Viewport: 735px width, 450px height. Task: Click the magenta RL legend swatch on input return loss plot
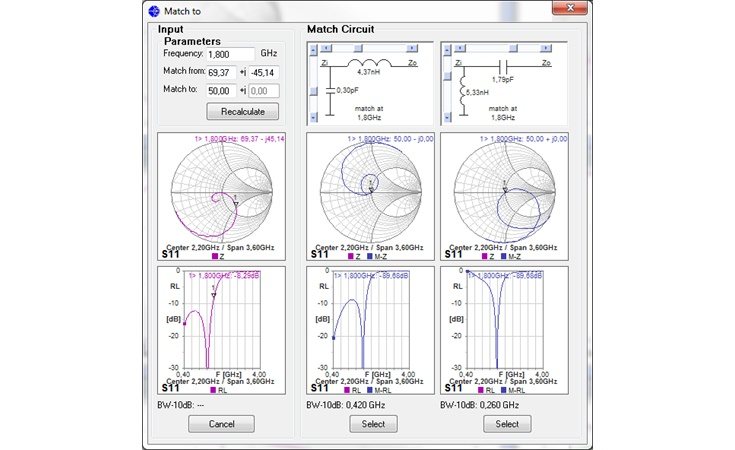click(213, 390)
